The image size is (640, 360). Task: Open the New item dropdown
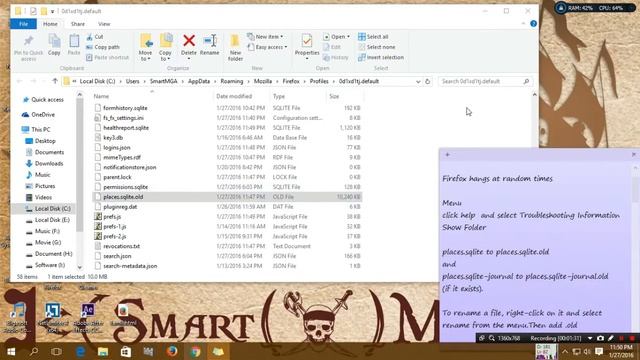coord(265,37)
